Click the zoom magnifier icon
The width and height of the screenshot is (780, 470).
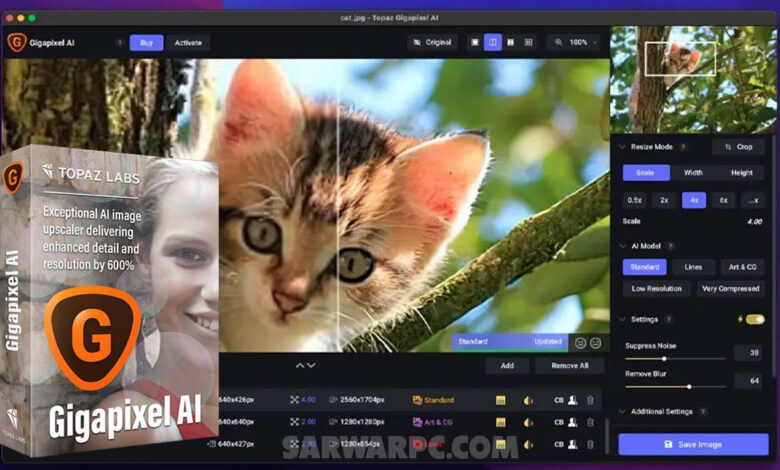(559, 42)
